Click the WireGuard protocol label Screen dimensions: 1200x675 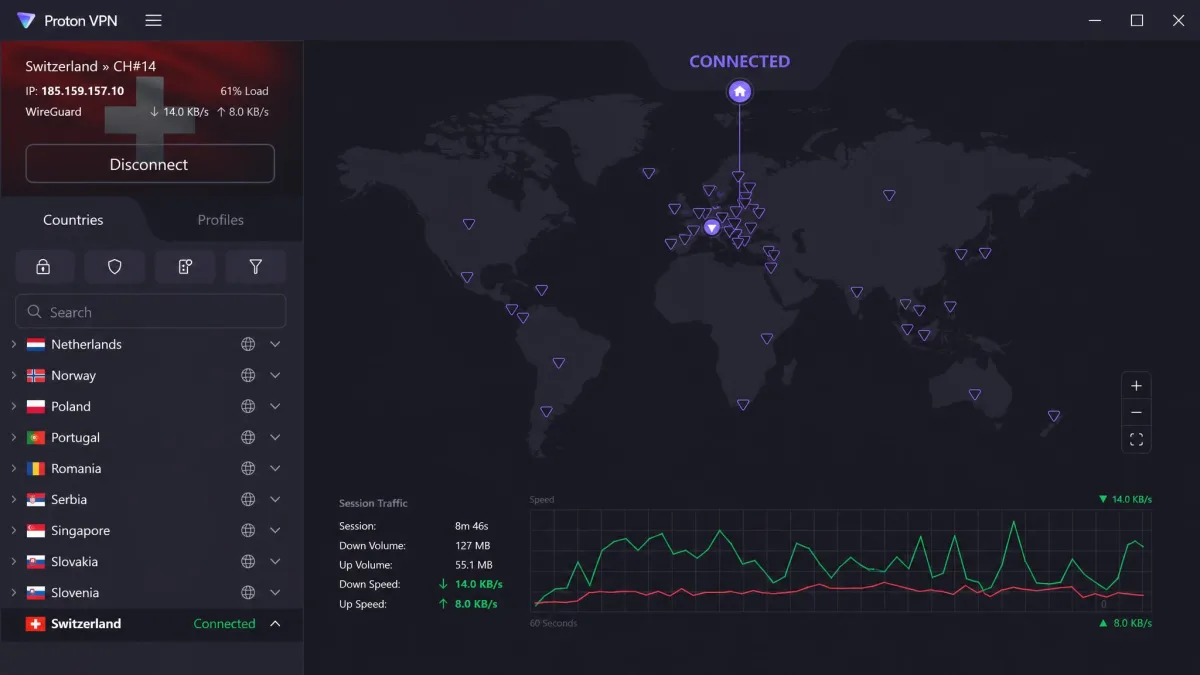pos(53,112)
